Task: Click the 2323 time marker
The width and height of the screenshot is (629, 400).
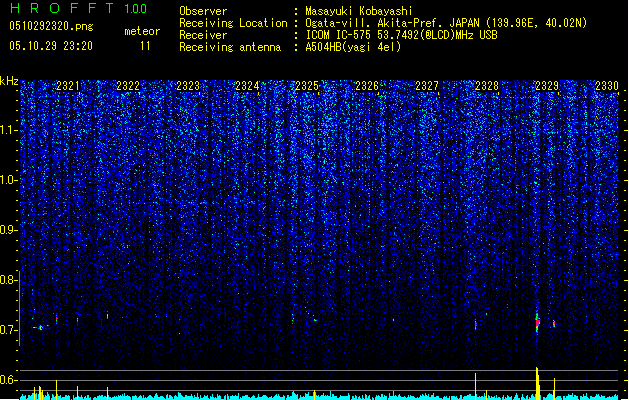Action: coord(188,86)
